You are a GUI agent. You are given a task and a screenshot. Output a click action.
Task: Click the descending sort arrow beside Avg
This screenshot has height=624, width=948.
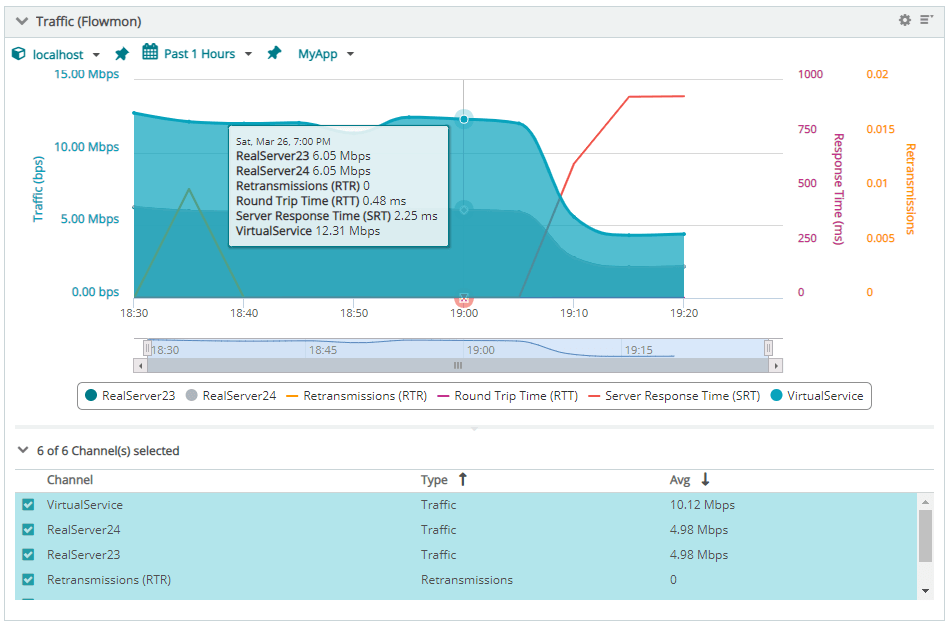click(705, 480)
